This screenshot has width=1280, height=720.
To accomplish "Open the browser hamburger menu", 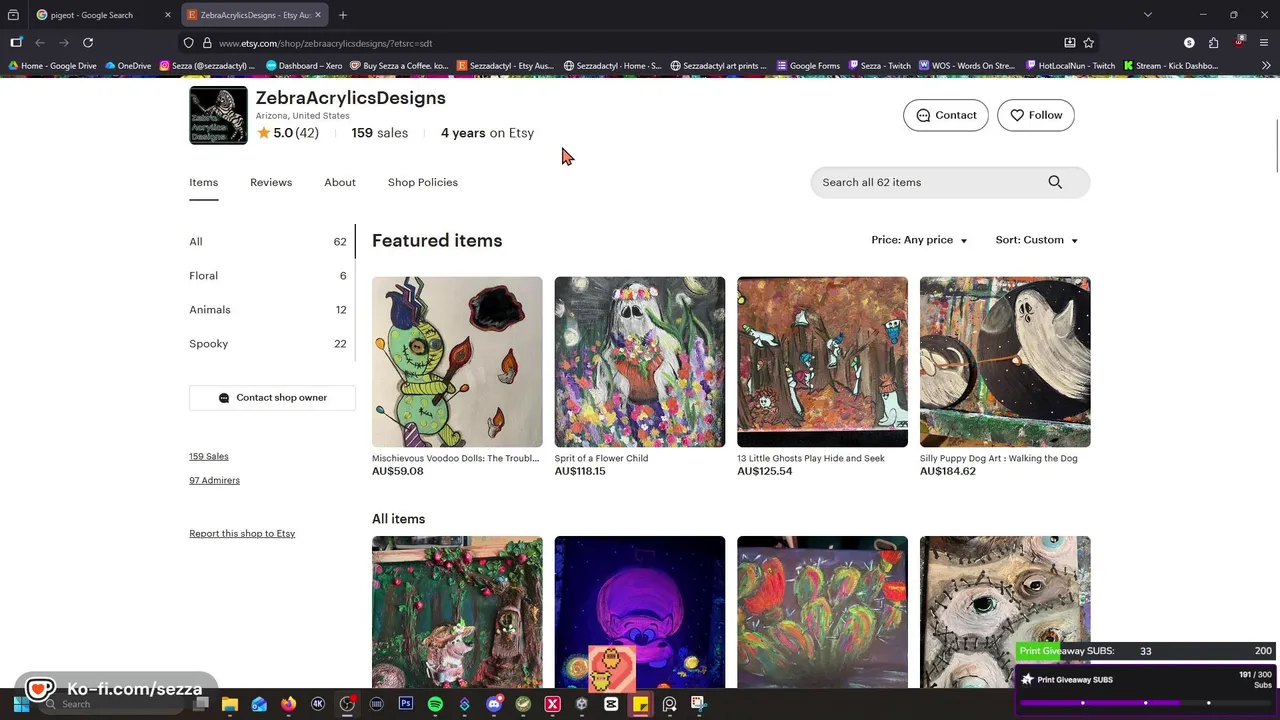I will coord(1264,43).
